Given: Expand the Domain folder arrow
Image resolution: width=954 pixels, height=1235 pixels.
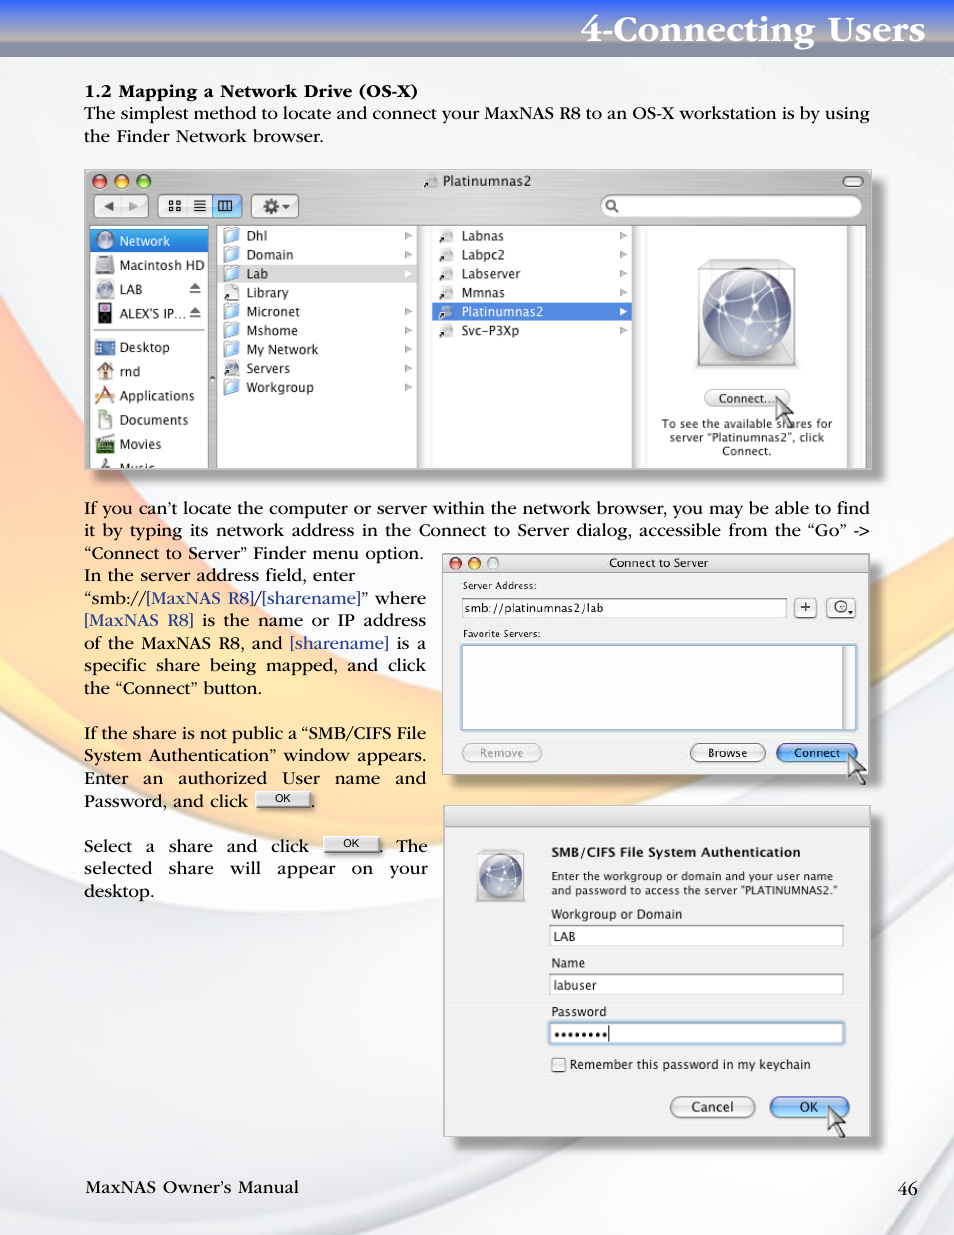Looking at the screenshot, I should click(408, 255).
